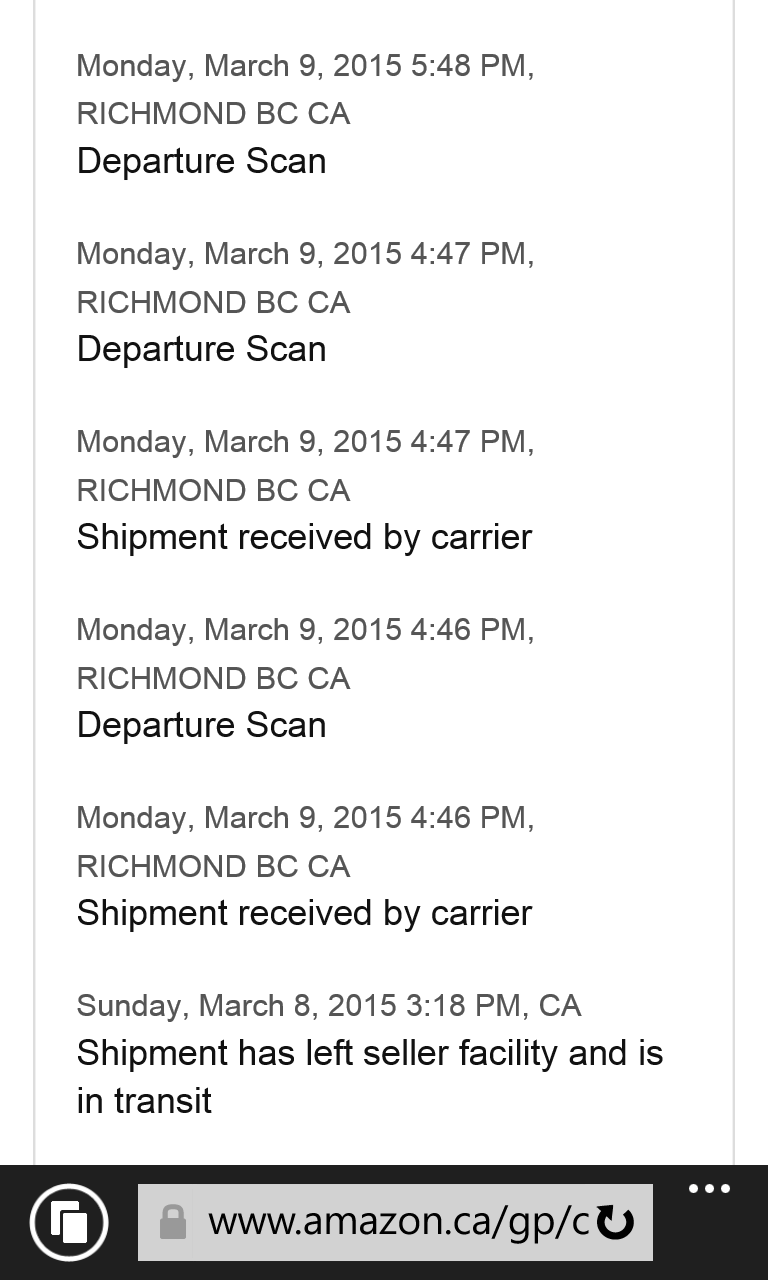
Task: Click RICHMOND BC CA above last Shipment received entry
Action: click(213, 866)
